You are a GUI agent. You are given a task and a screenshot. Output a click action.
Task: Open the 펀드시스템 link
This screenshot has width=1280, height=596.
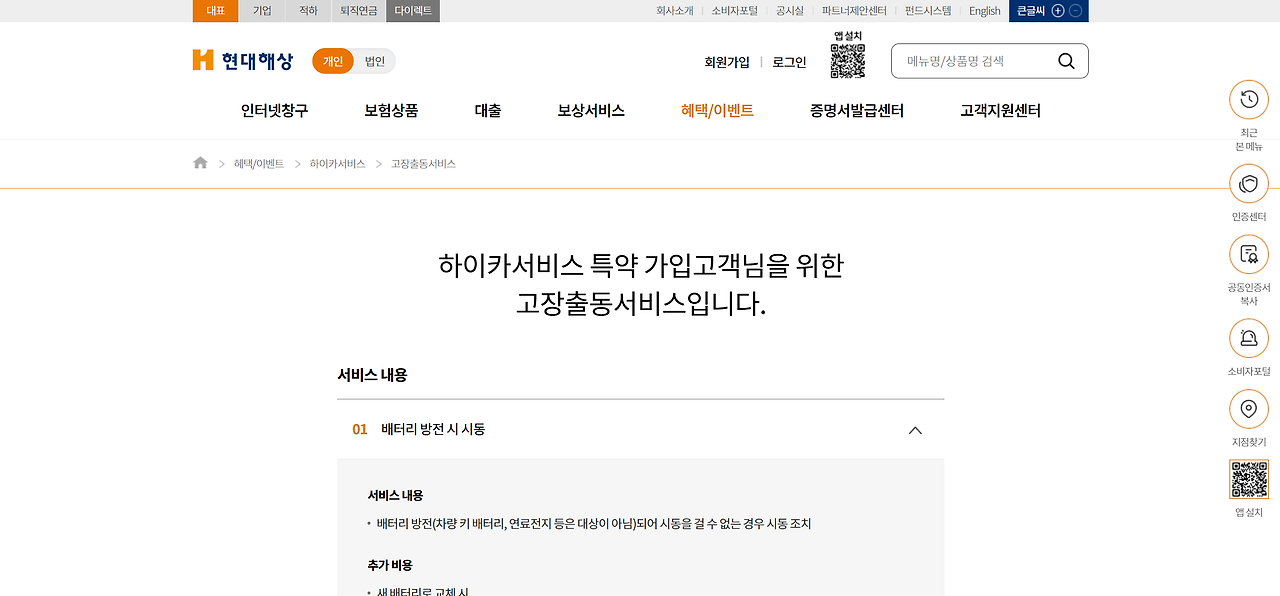click(928, 11)
